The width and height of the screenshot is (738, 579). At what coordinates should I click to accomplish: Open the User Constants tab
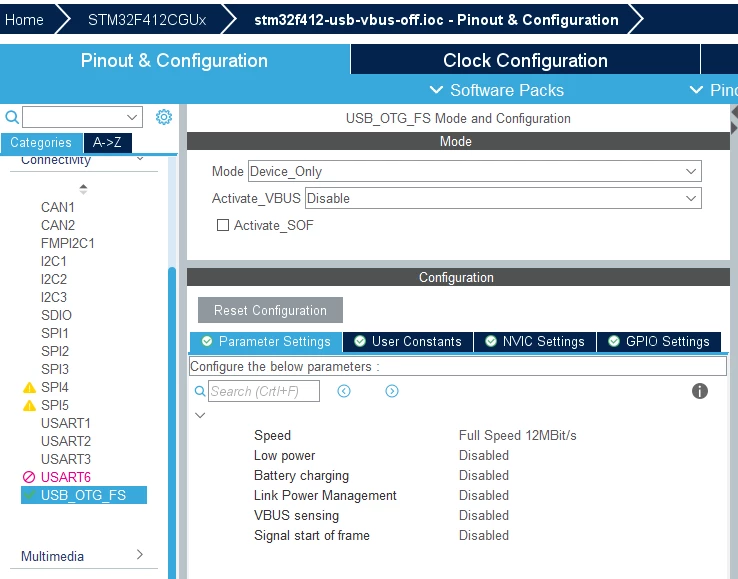point(408,341)
